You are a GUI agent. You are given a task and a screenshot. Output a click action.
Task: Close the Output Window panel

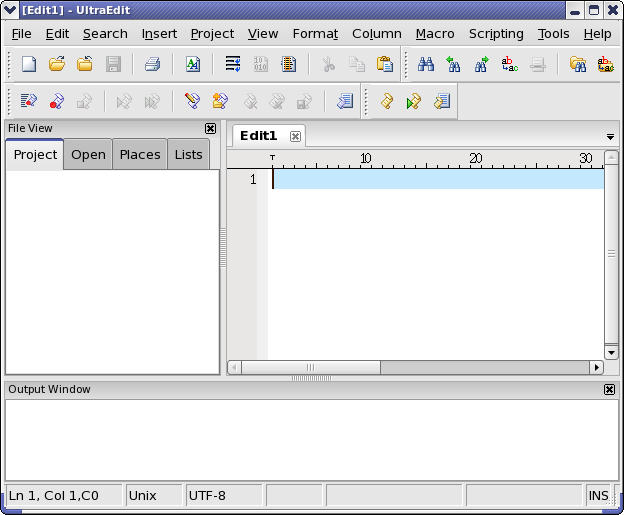(x=609, y=389)
